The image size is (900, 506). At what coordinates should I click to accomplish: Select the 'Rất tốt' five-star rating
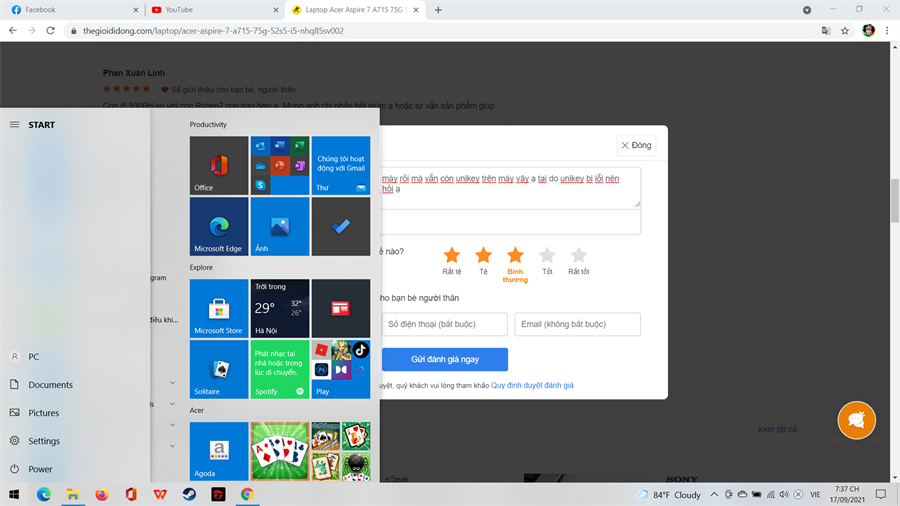coord(578,256)
